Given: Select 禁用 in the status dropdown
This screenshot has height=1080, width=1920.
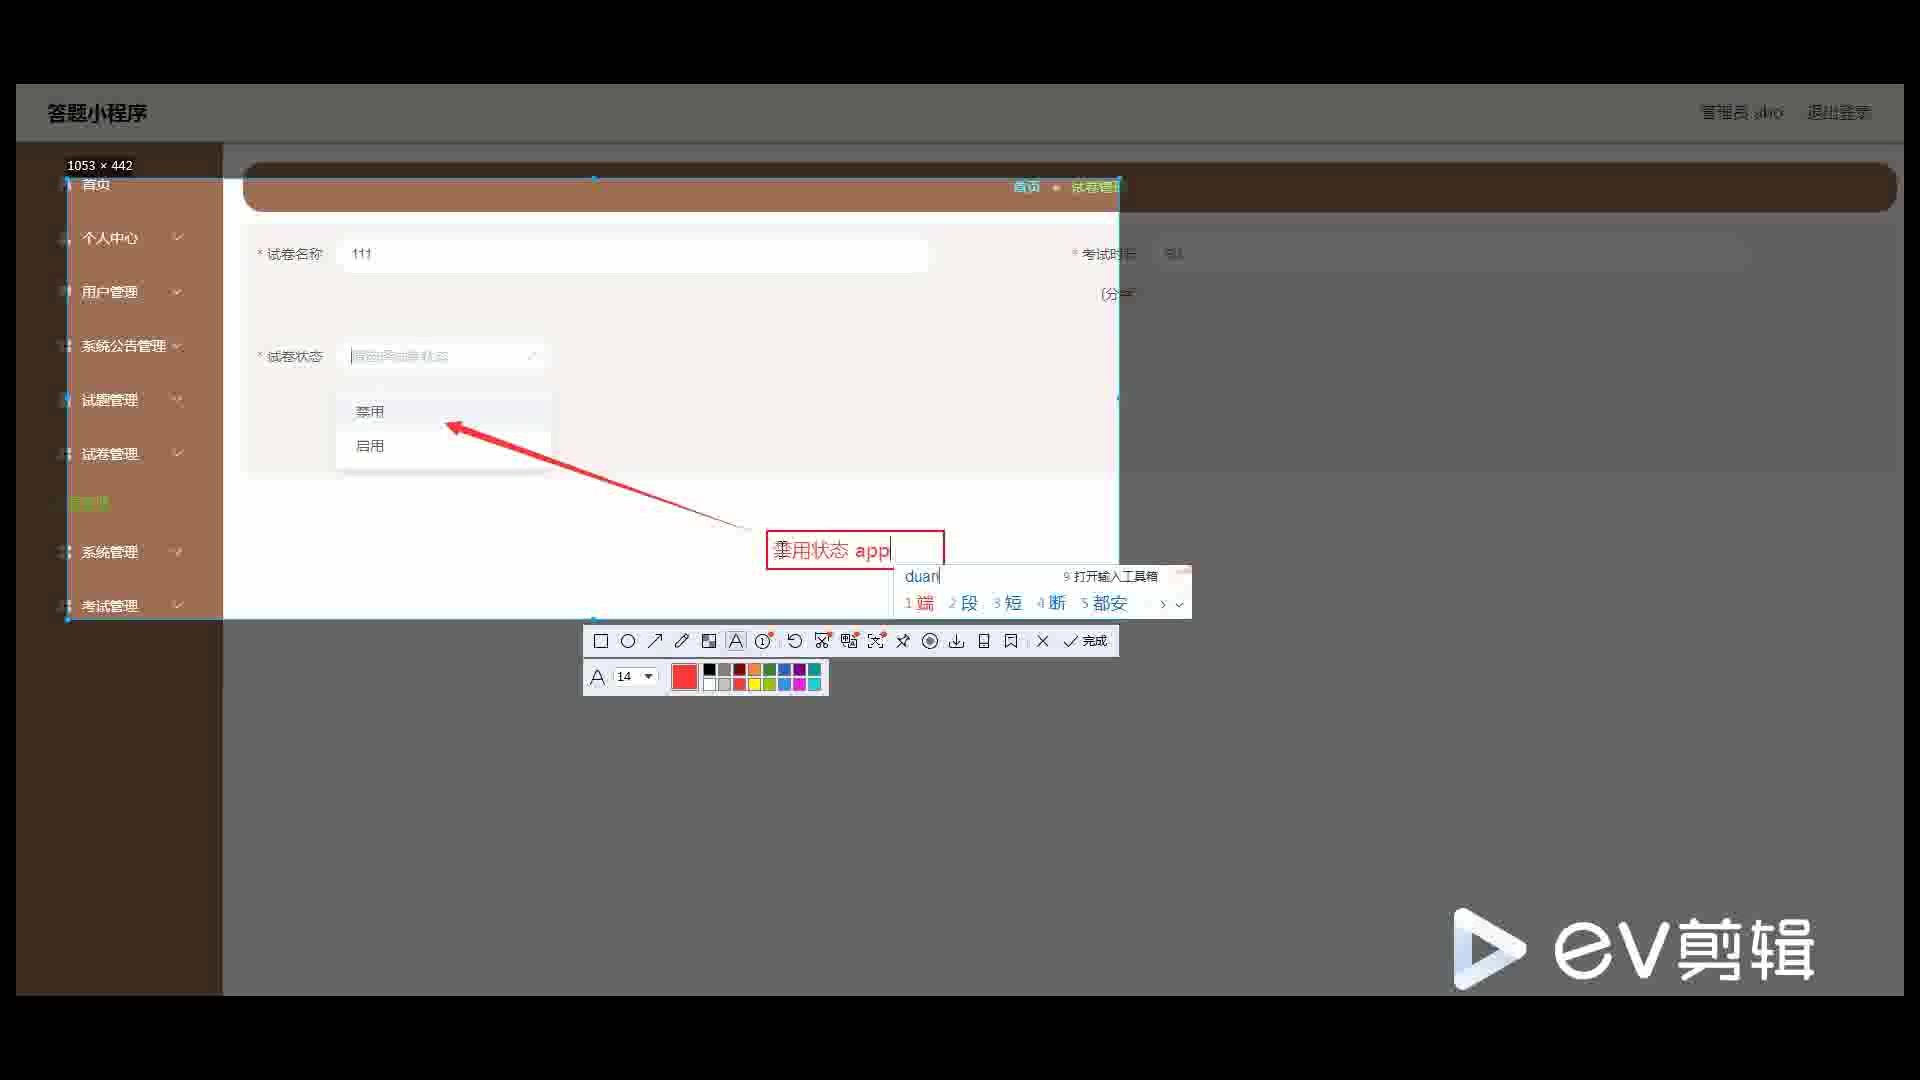Looking at the screenshot, I should point(443,412).
